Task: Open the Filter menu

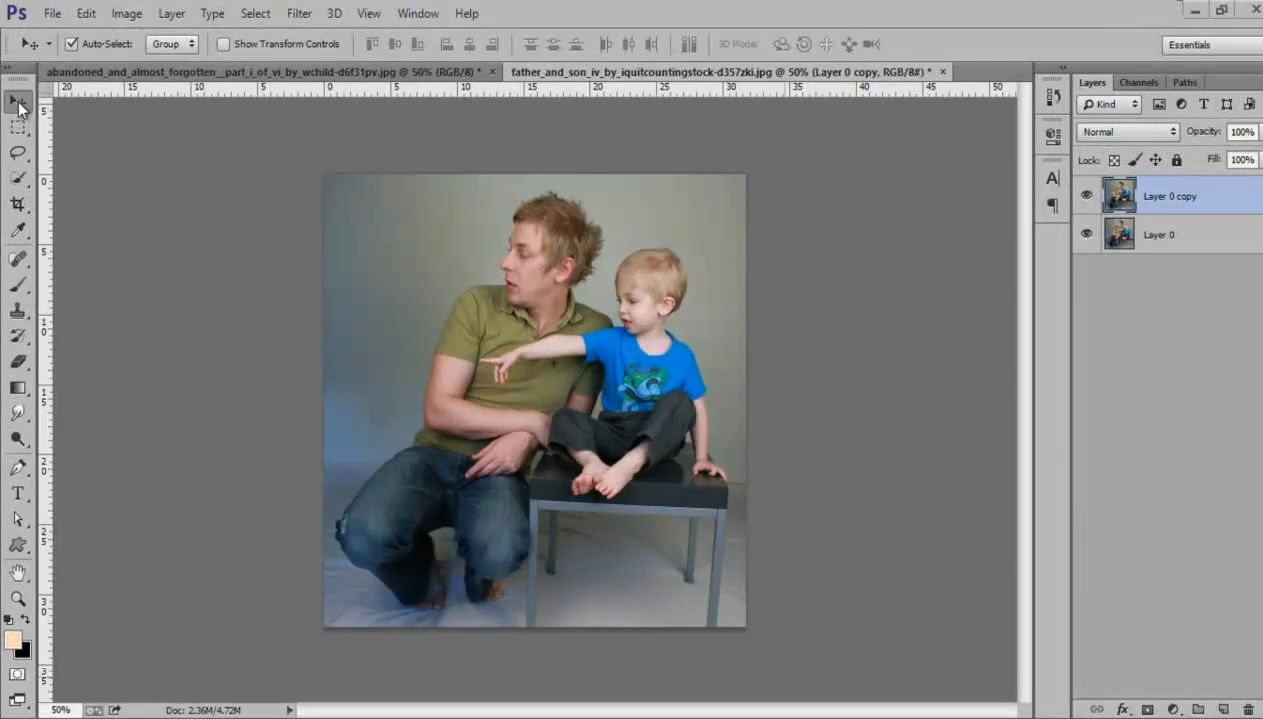Action: (x=299, y=14)
